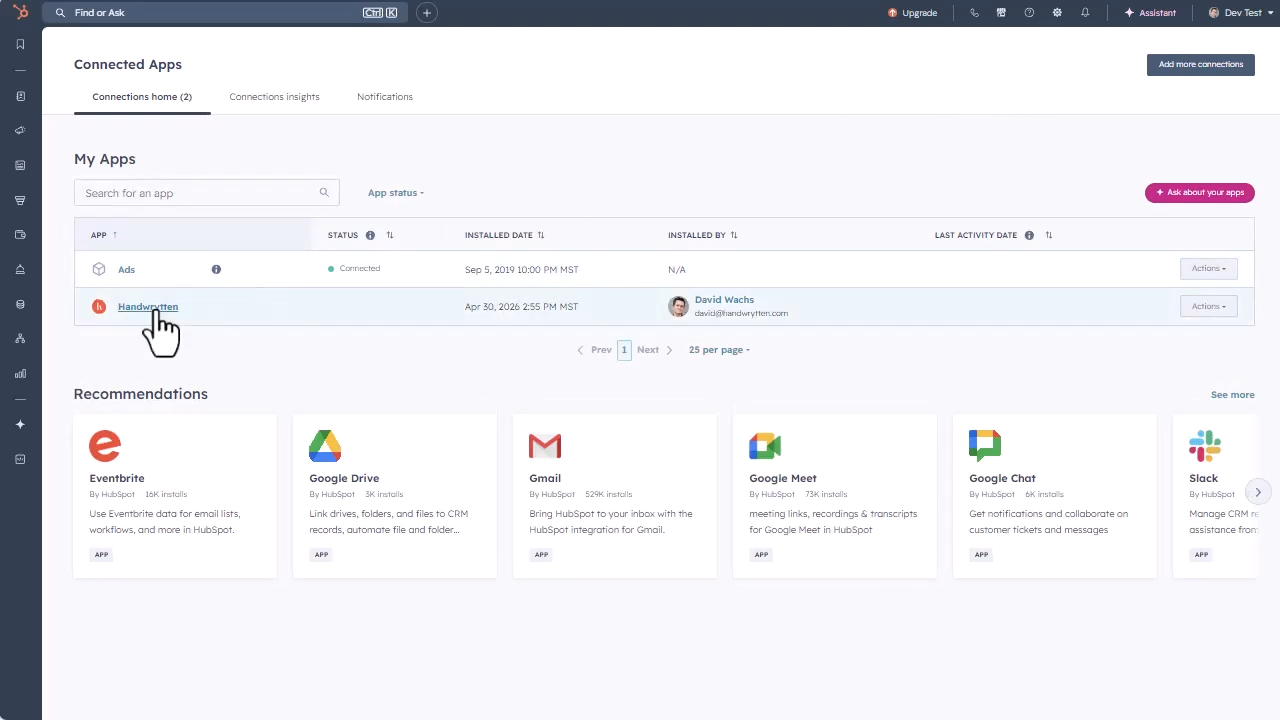Open the Sales funnel sidebar icon
The height and width of the screenshot is (720, 1280).
point(20,200)
